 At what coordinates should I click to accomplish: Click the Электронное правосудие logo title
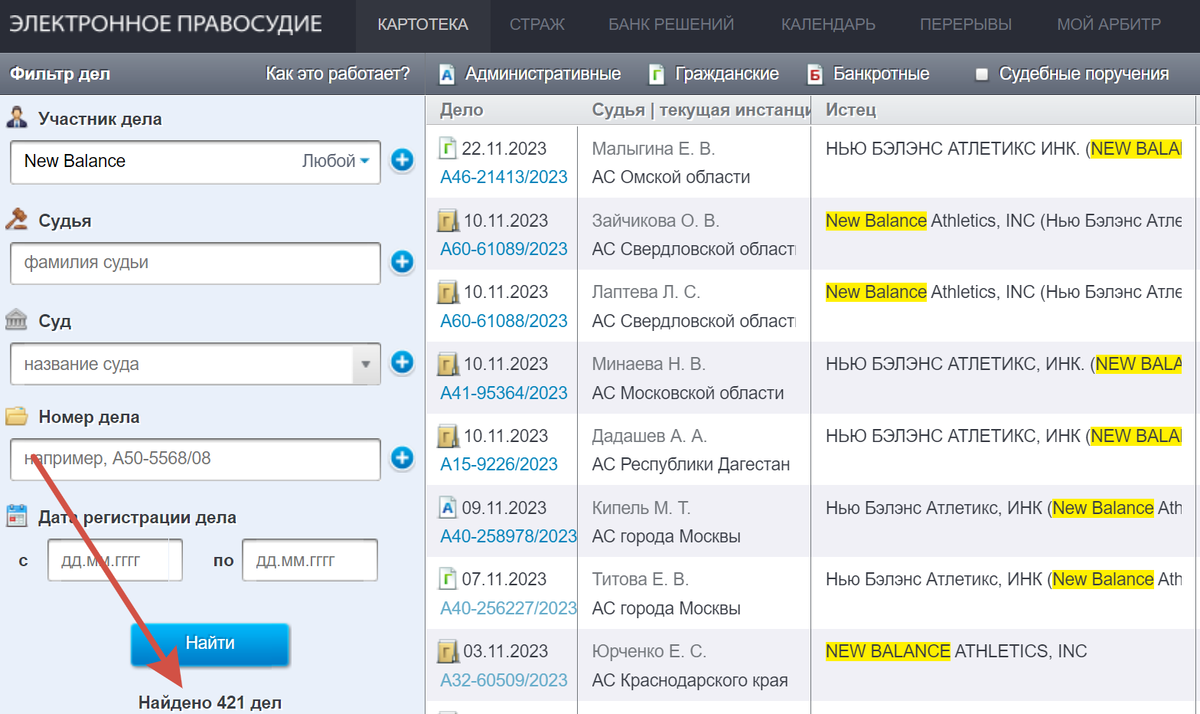166,24
